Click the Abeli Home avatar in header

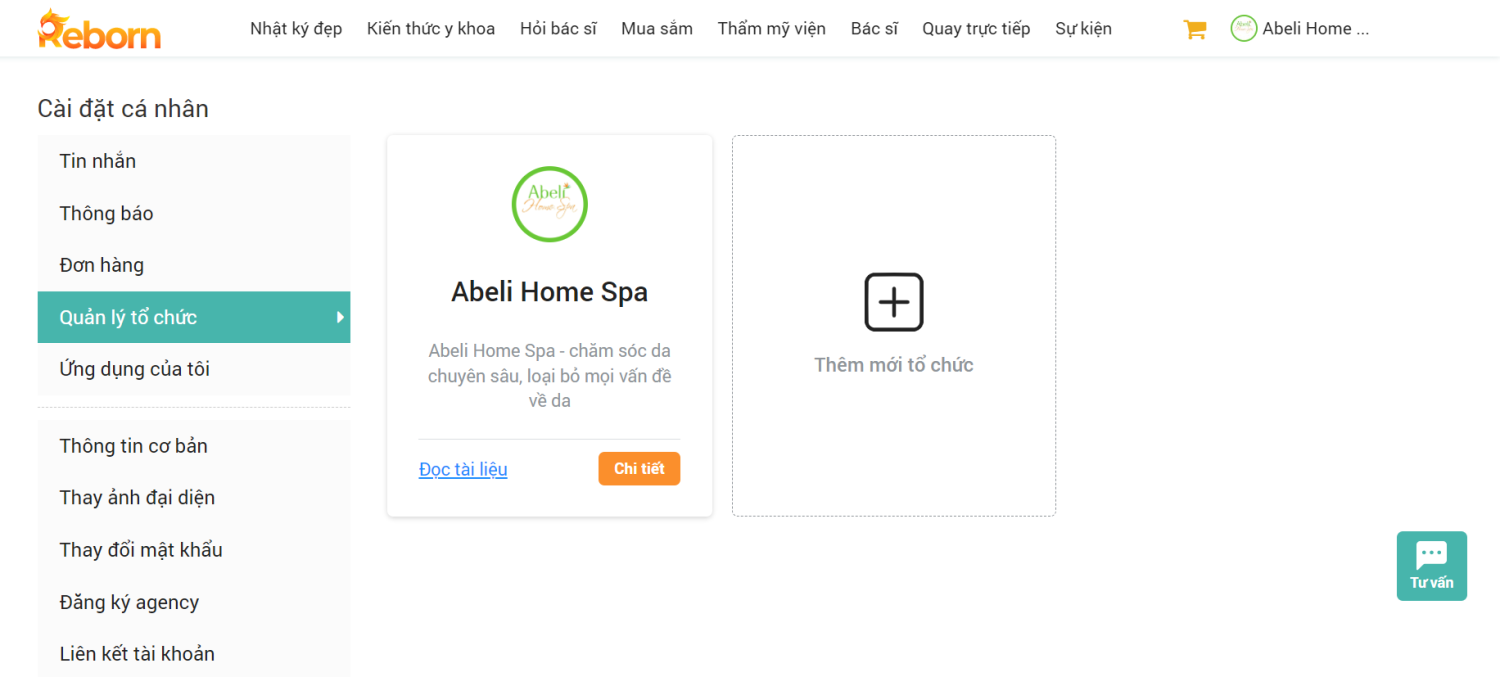1244,29
